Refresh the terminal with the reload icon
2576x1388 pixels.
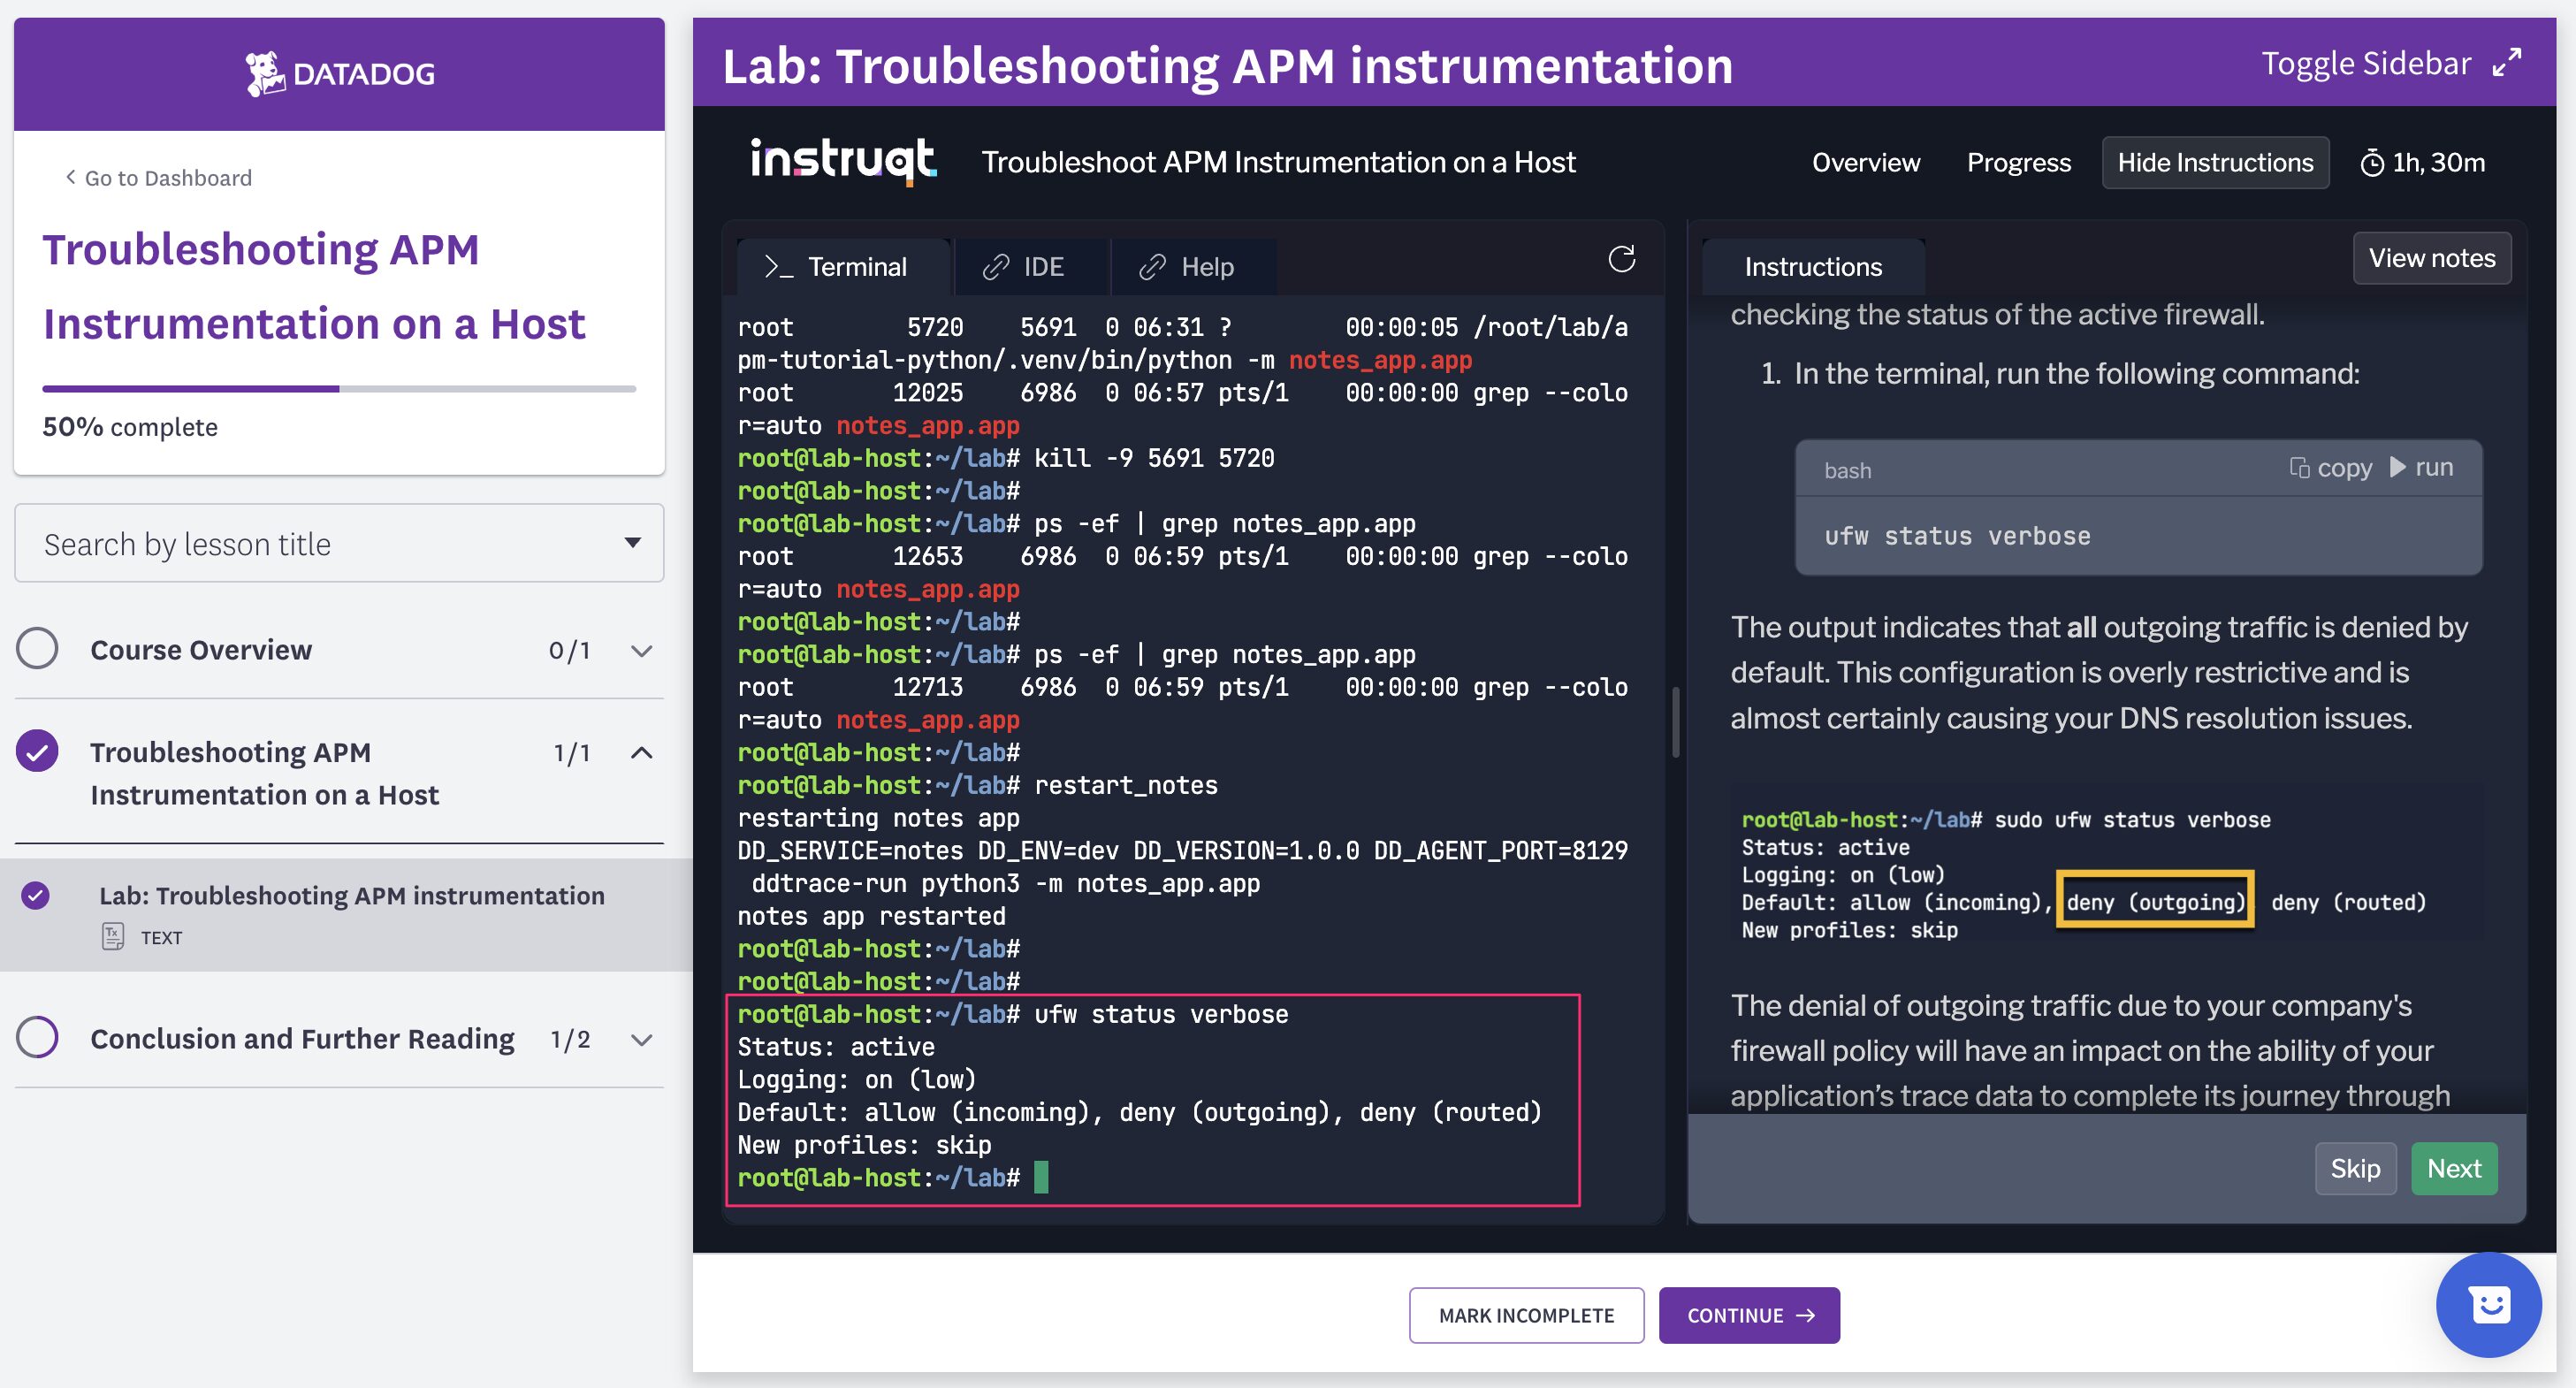click(1621, 259)
